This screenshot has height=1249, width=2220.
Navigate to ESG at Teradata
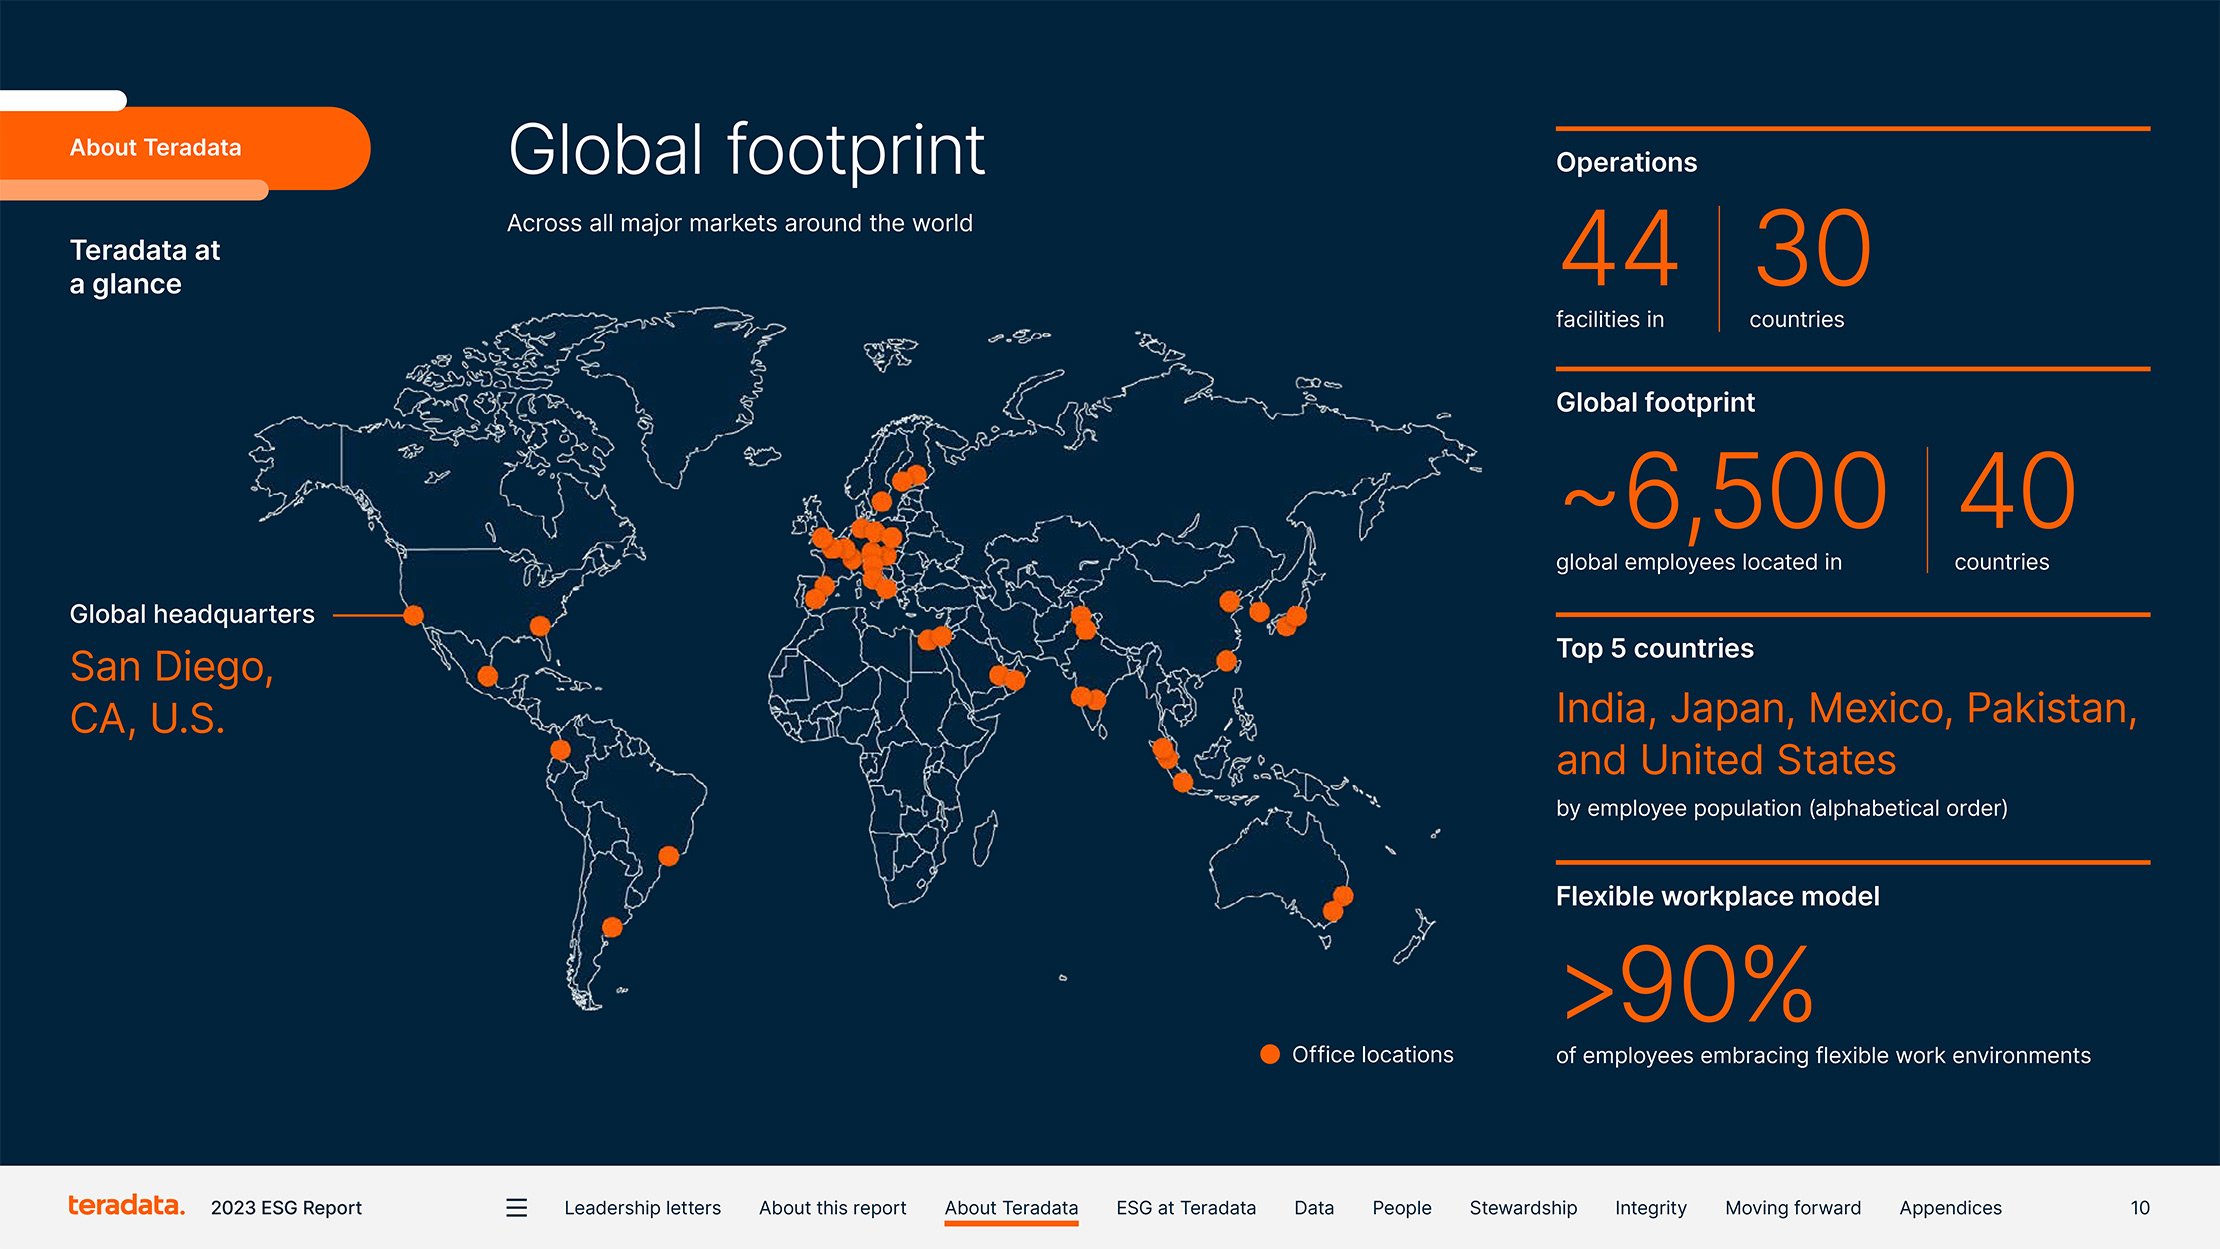point(1186,1208)
